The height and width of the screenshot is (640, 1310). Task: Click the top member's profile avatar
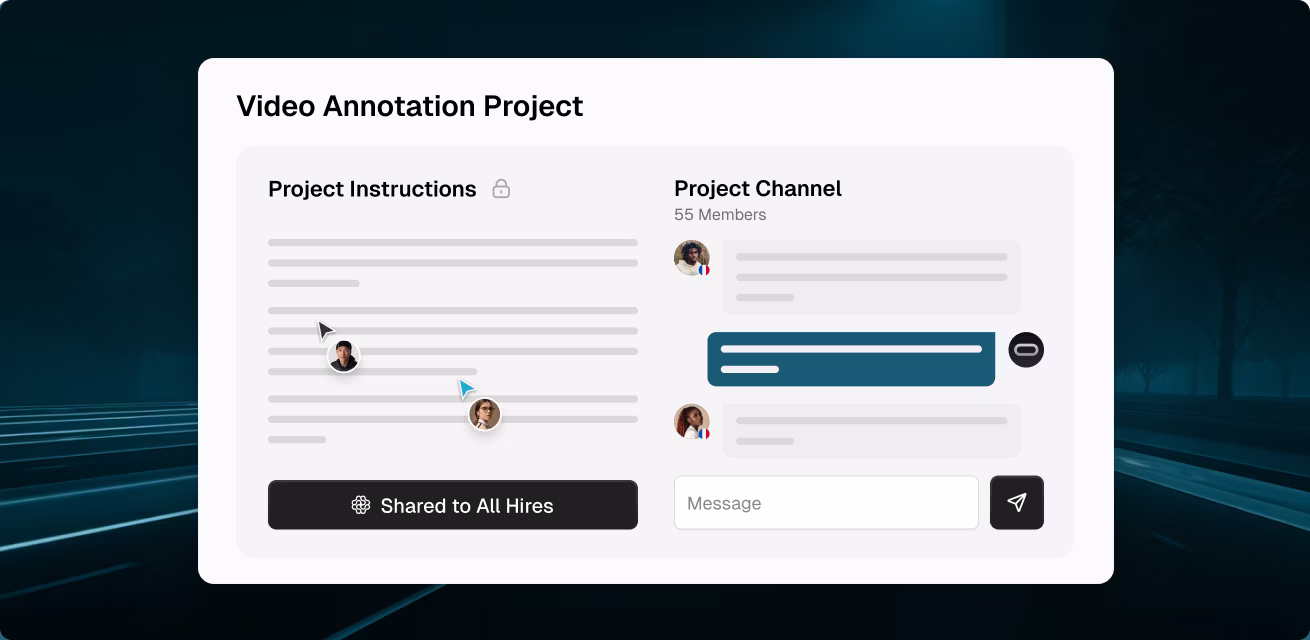pyautogui.click(x=691, y=258)
